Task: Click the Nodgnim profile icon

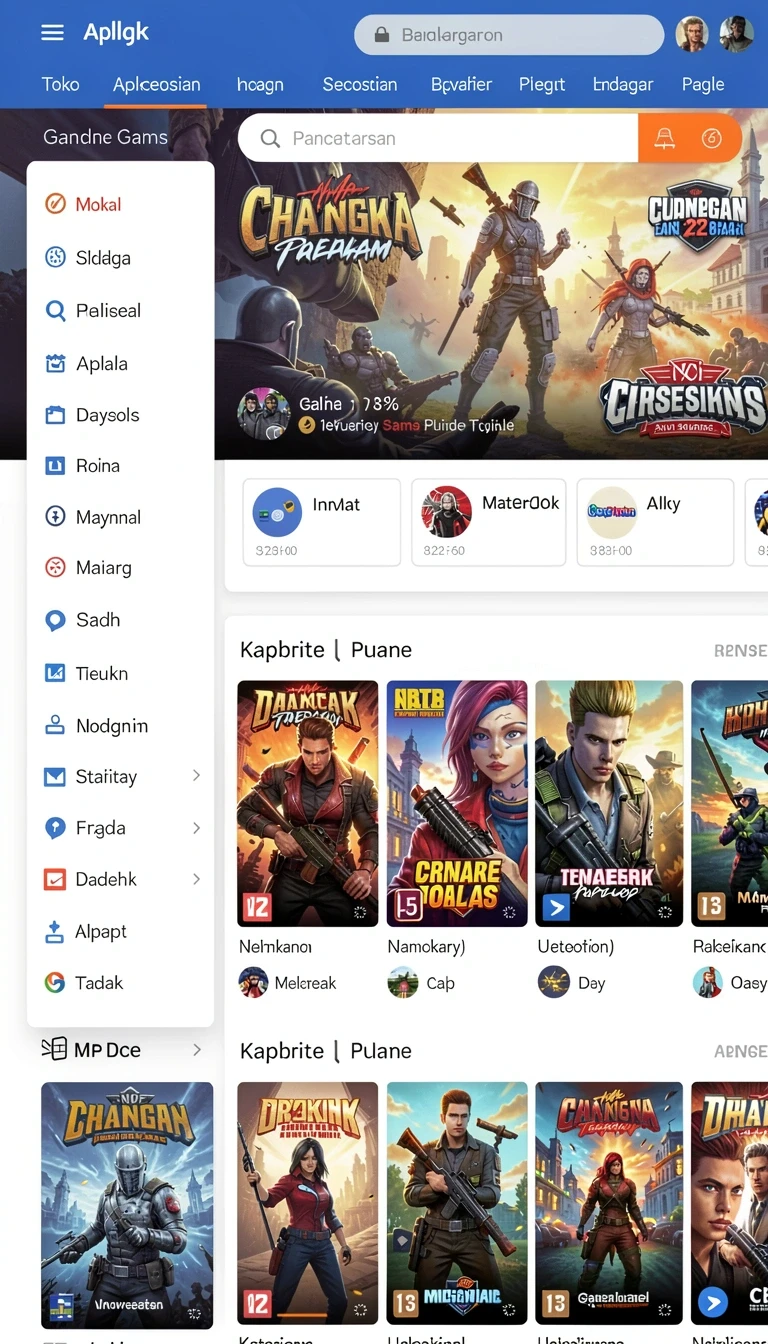Action: pyautogui.click(x=56, y=726)
